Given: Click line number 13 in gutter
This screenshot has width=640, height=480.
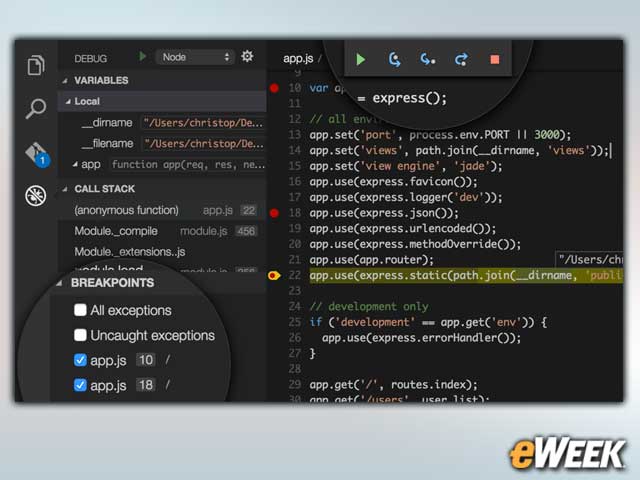Looking at the screenshot, I should point(294,134).
